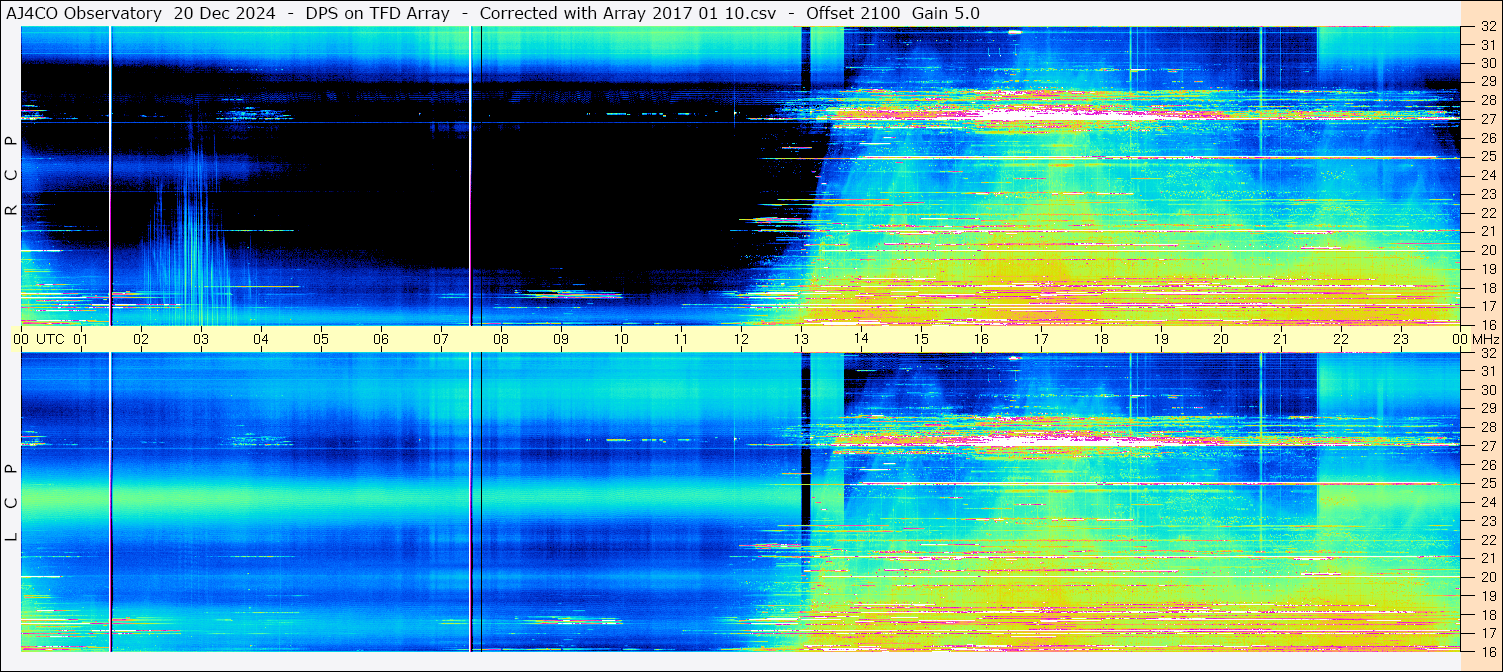This screenshot has width=1503, height=672.
Task: Select the date 20 Dec 2024 in header
Action: [224, 14]
